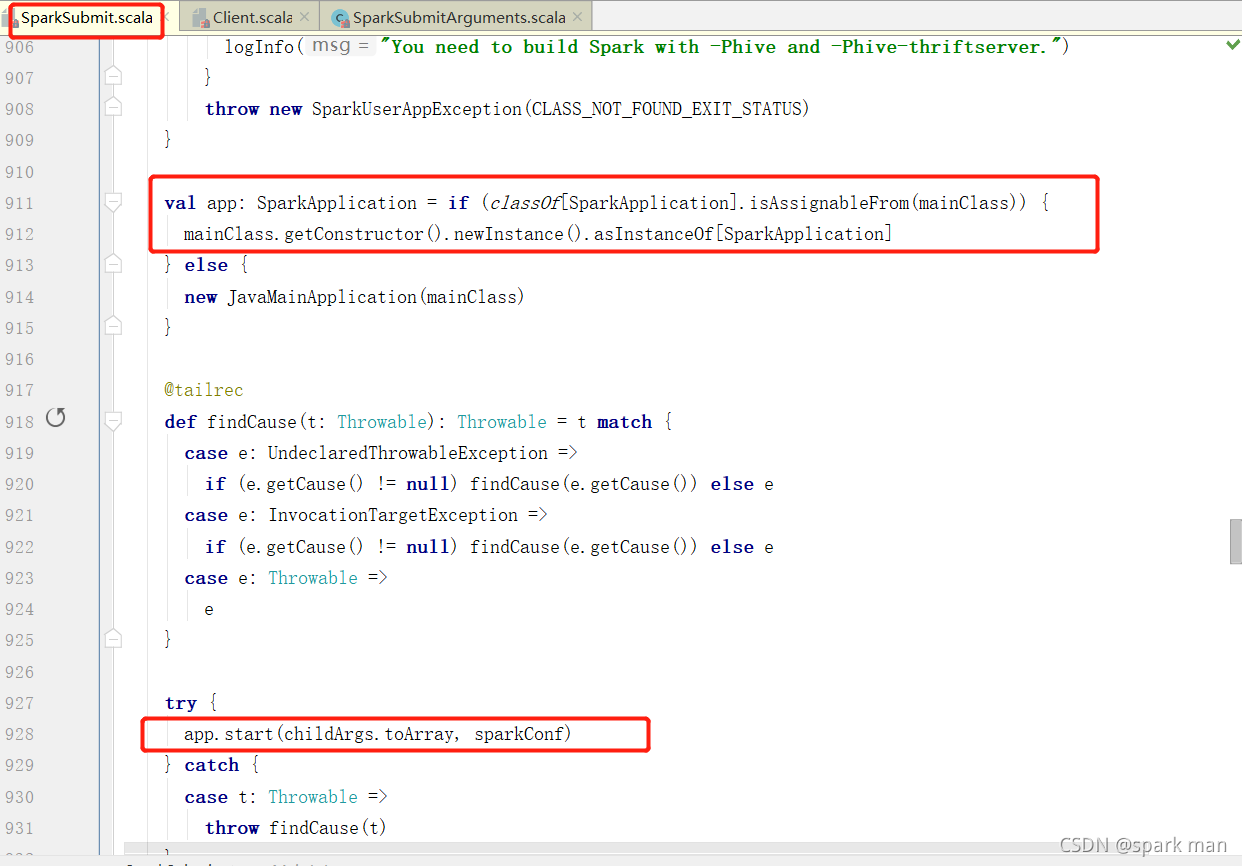1242x866 pixels.
Task: Place cursor on logInfo call
Action: (x=260, y=47)
